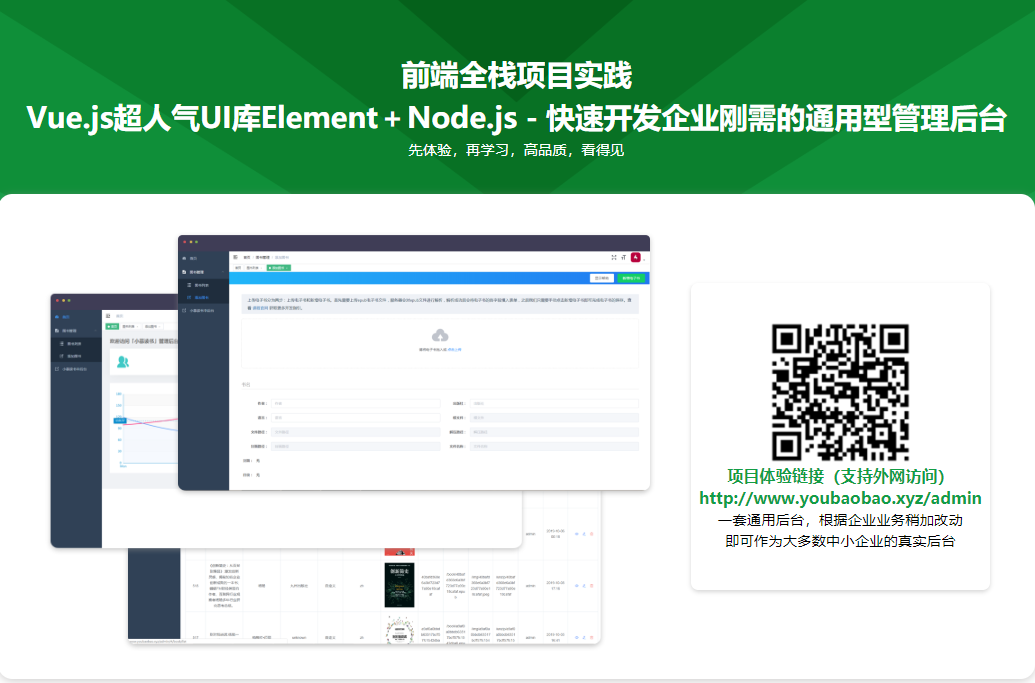The image size is (1035, 683).
Task: Click the font-size adjustment icon near the avatar
Action: [x=623, y=257]
